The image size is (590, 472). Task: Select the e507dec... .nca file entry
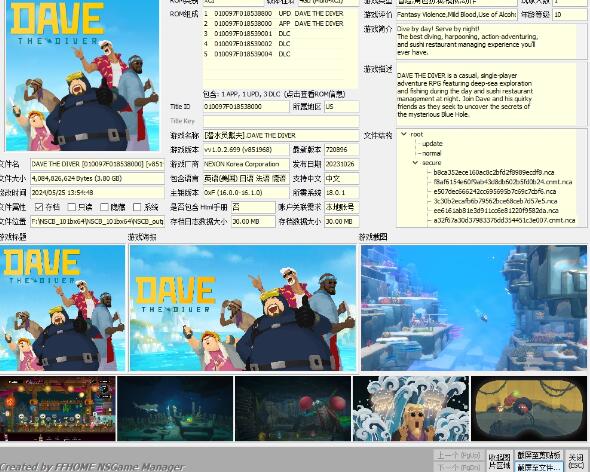click(494, 191)
